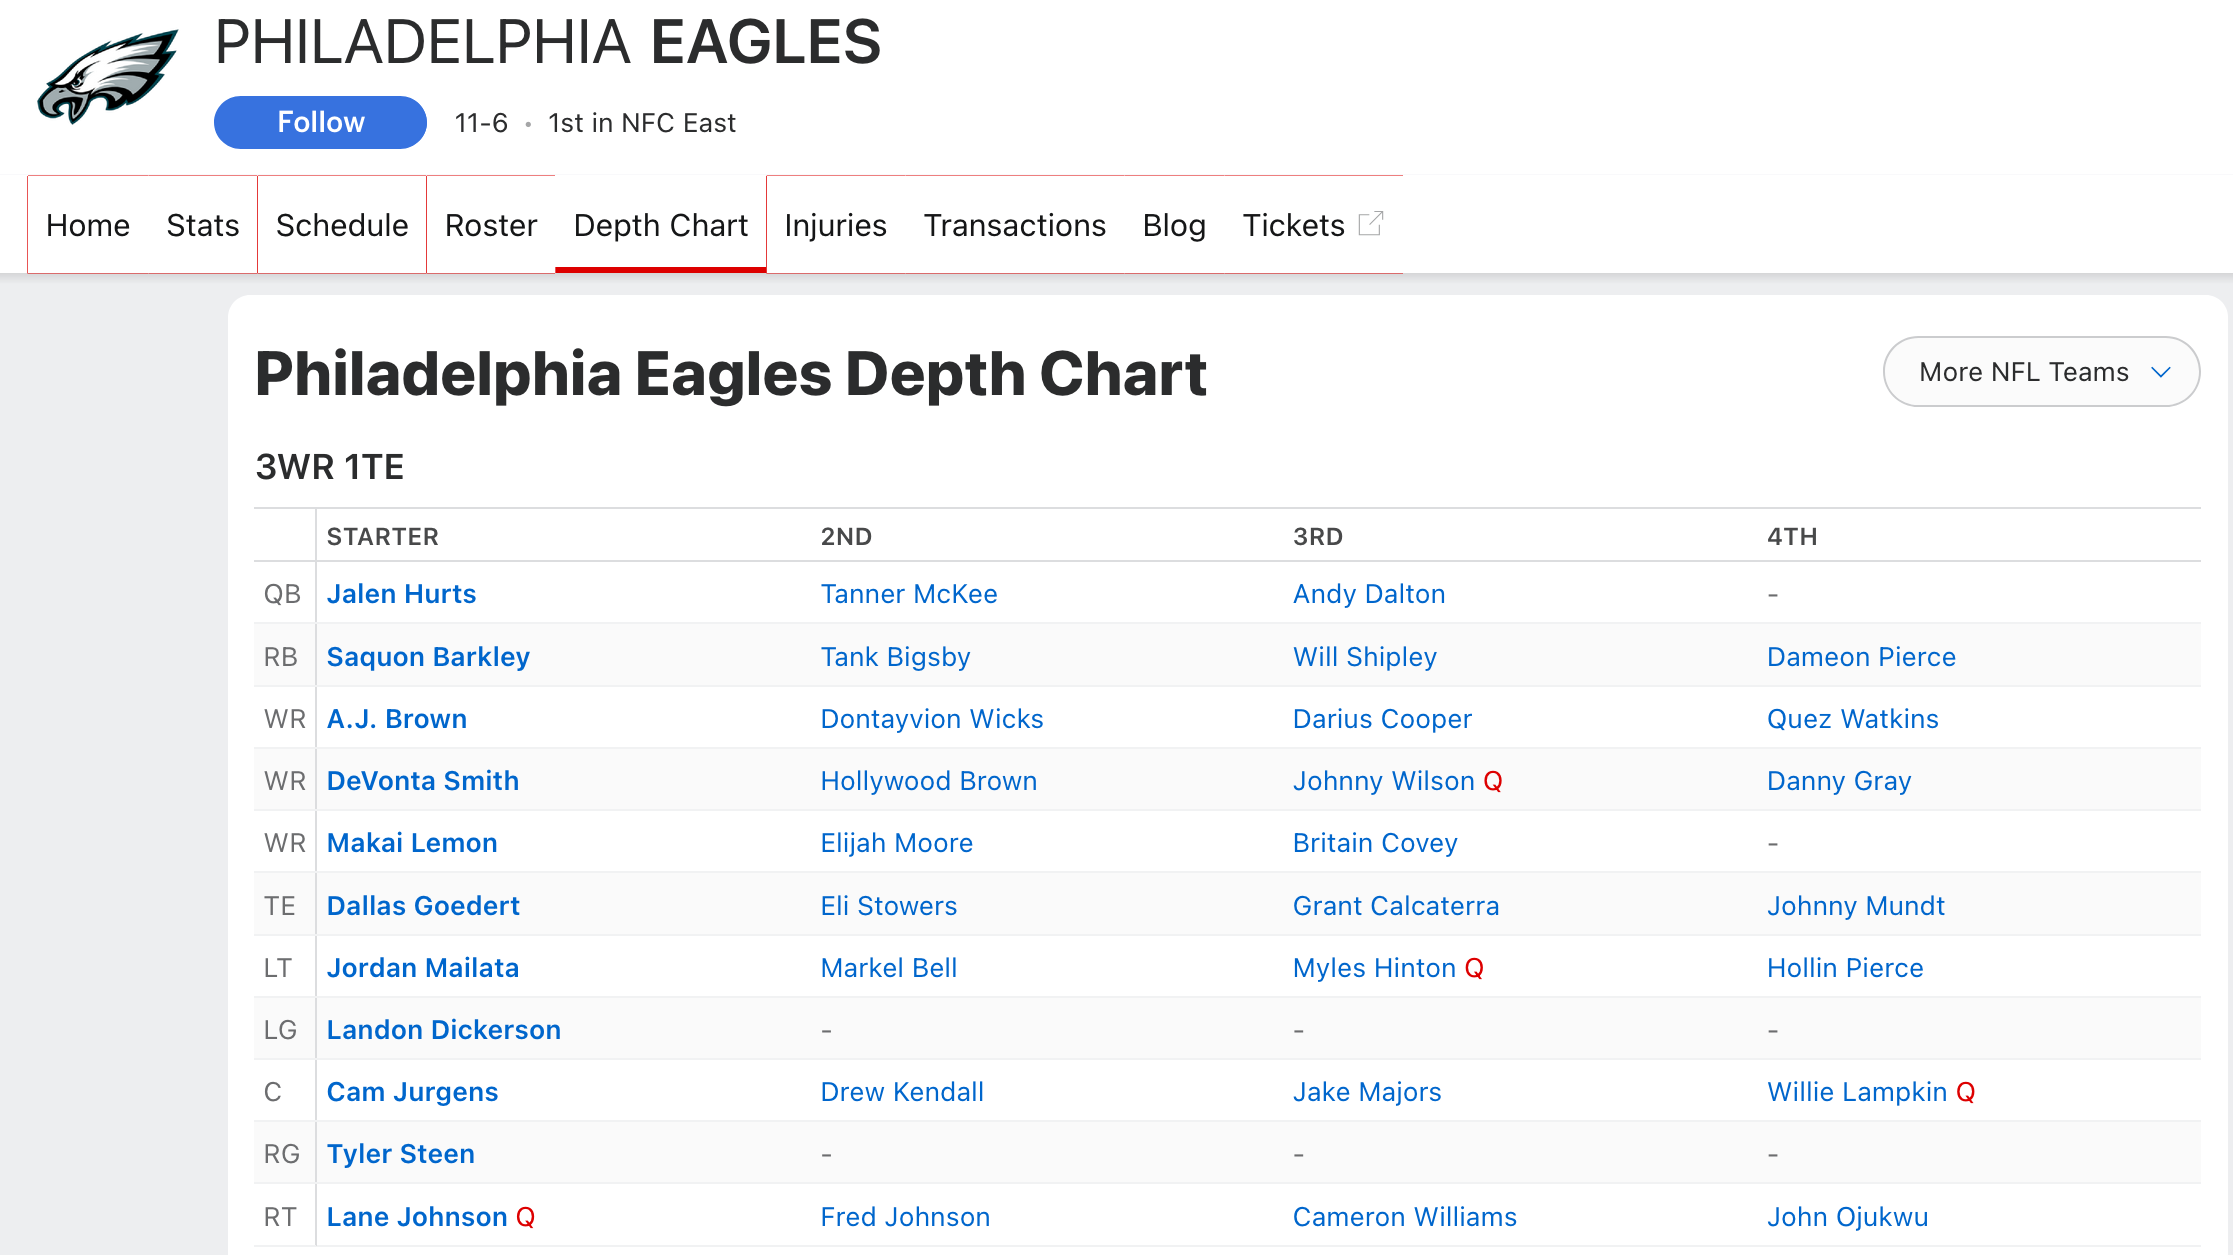Click the Dameon Pierce link
This screenshot has height=1255, width=2233.
pos(1861,657)
